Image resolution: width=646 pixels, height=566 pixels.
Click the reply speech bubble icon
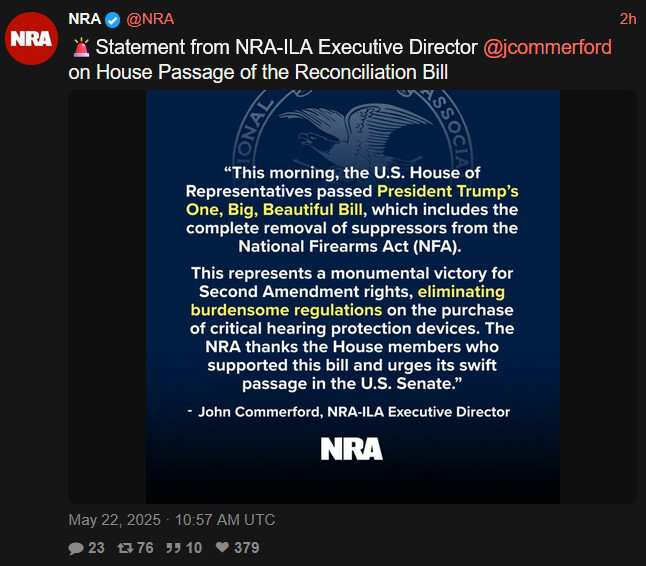click(76, 548)
